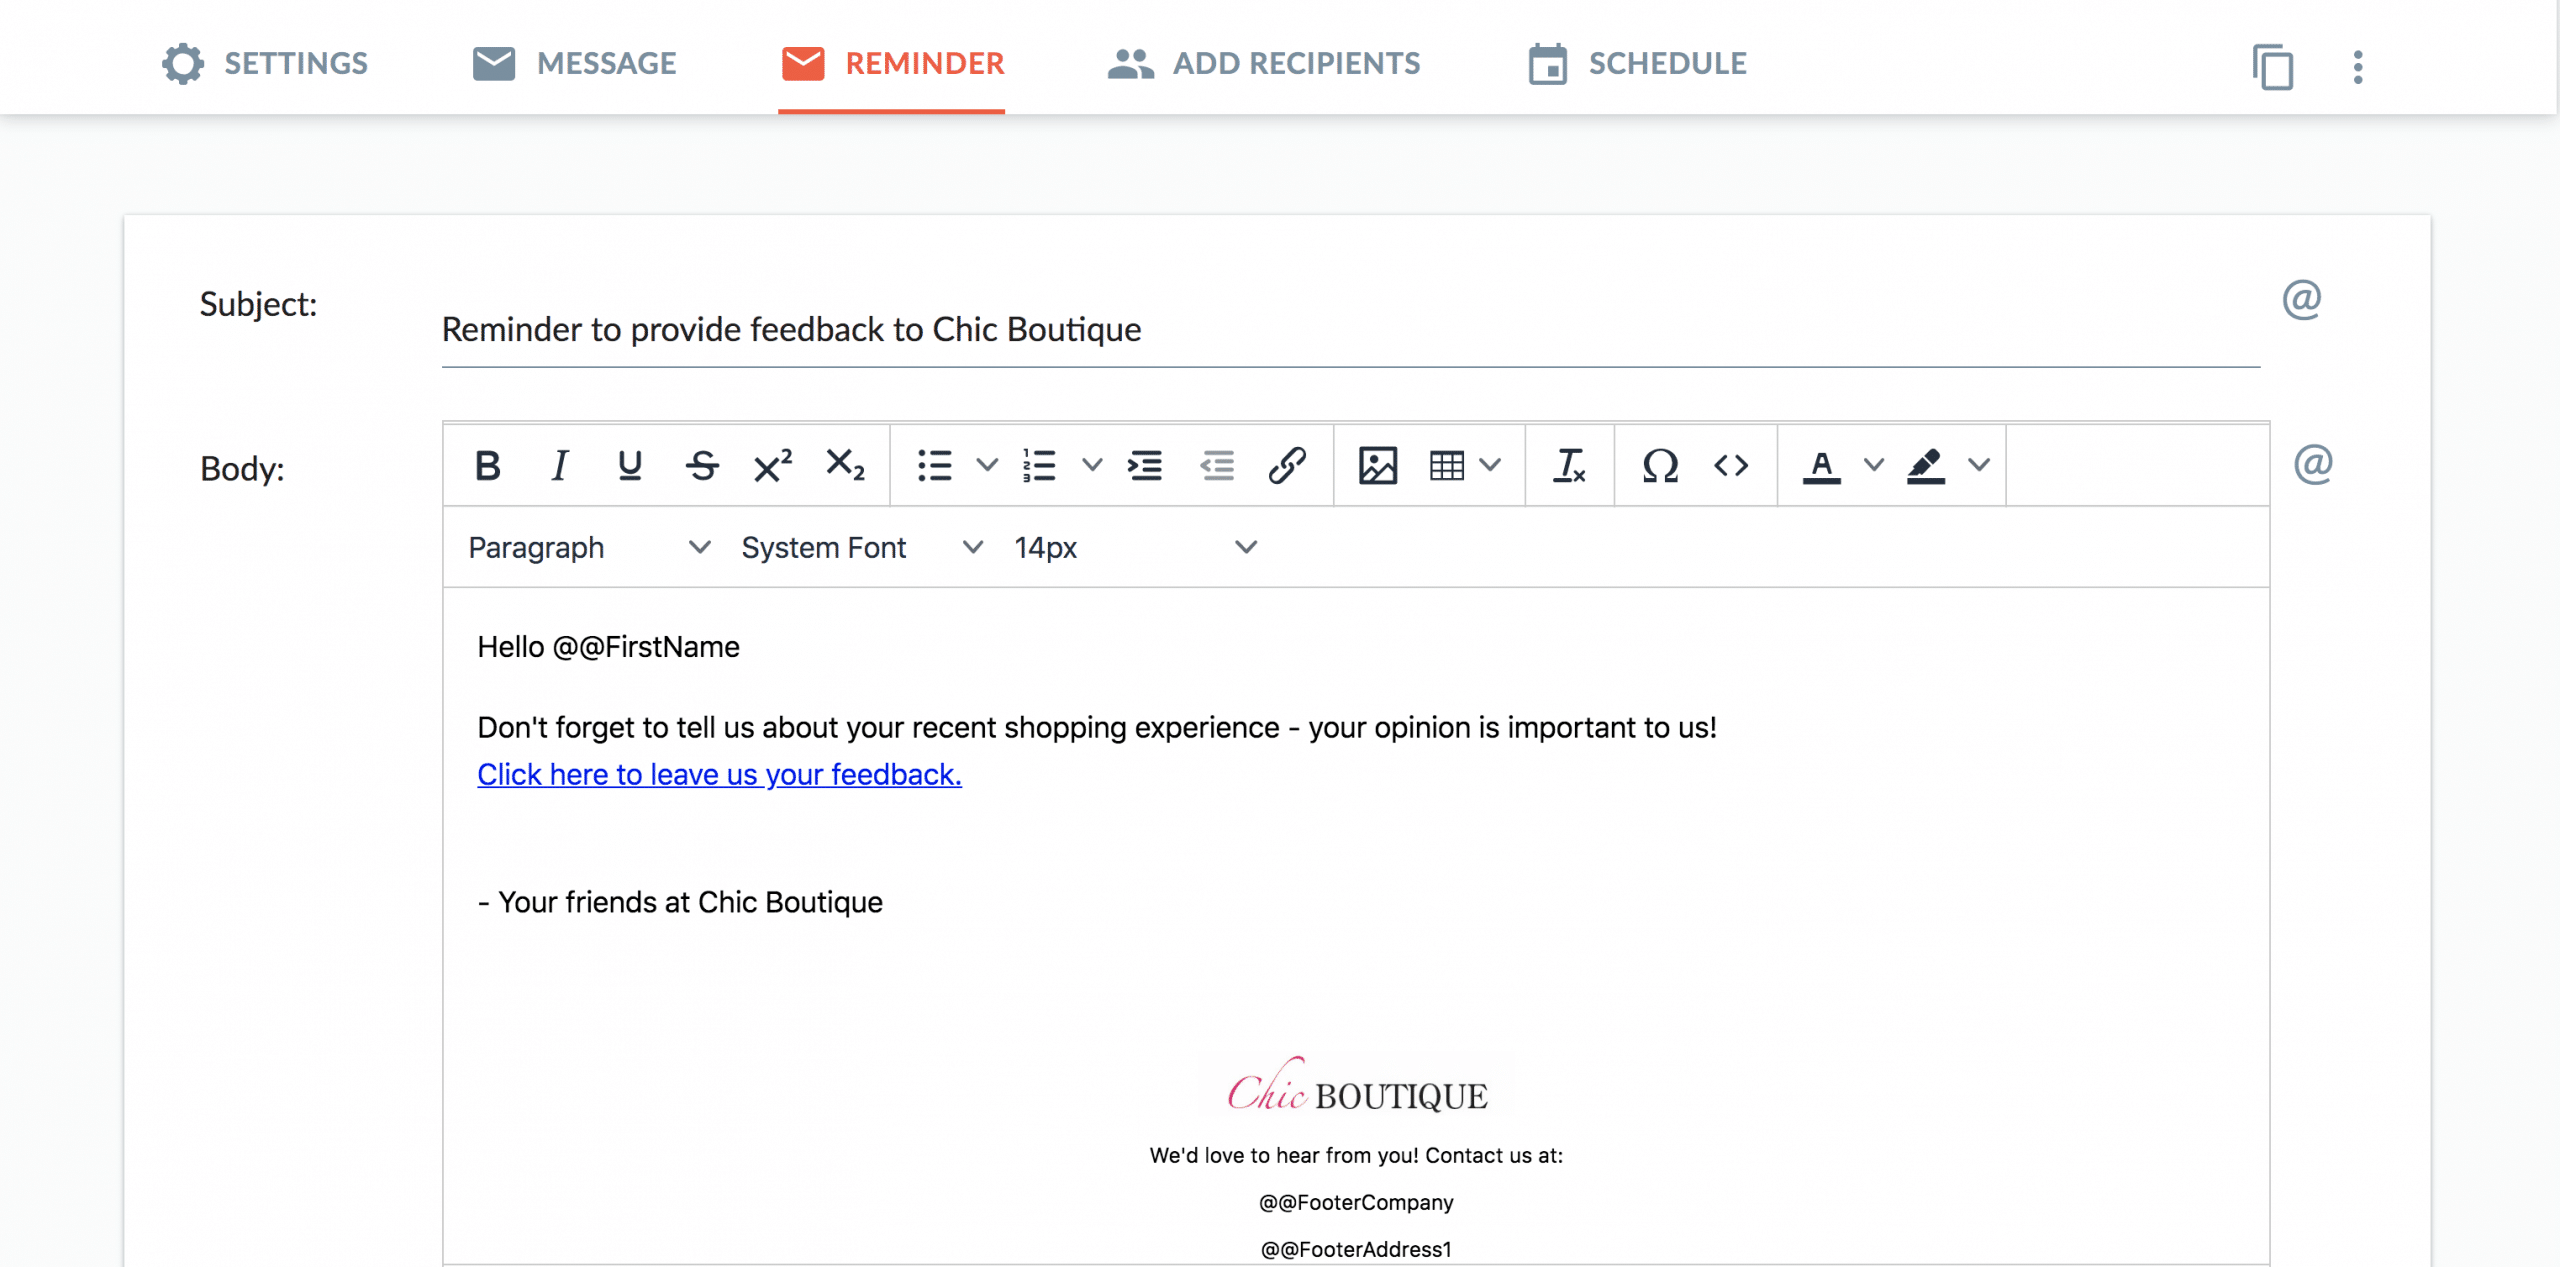The image size is (2560, 1267).
Task: Insert a special character with the omega icon
Action: click(1659, 464)
